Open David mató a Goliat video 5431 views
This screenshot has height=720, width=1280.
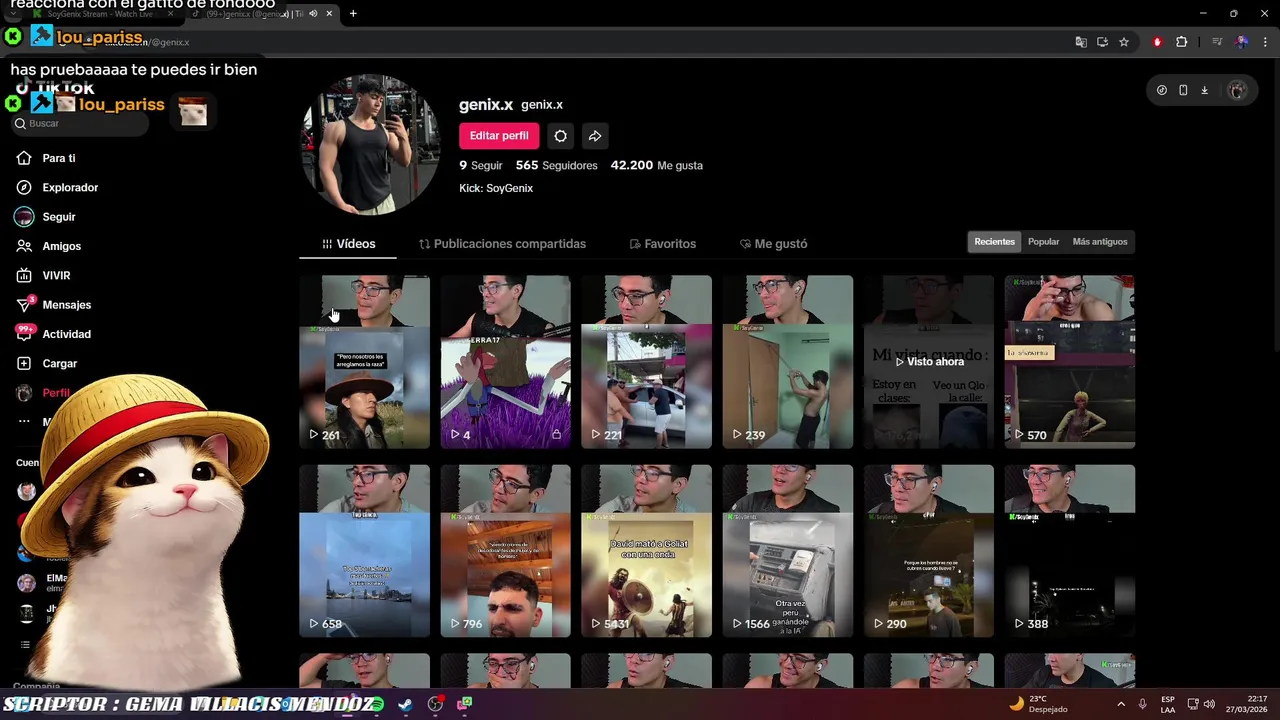(646, 551)
